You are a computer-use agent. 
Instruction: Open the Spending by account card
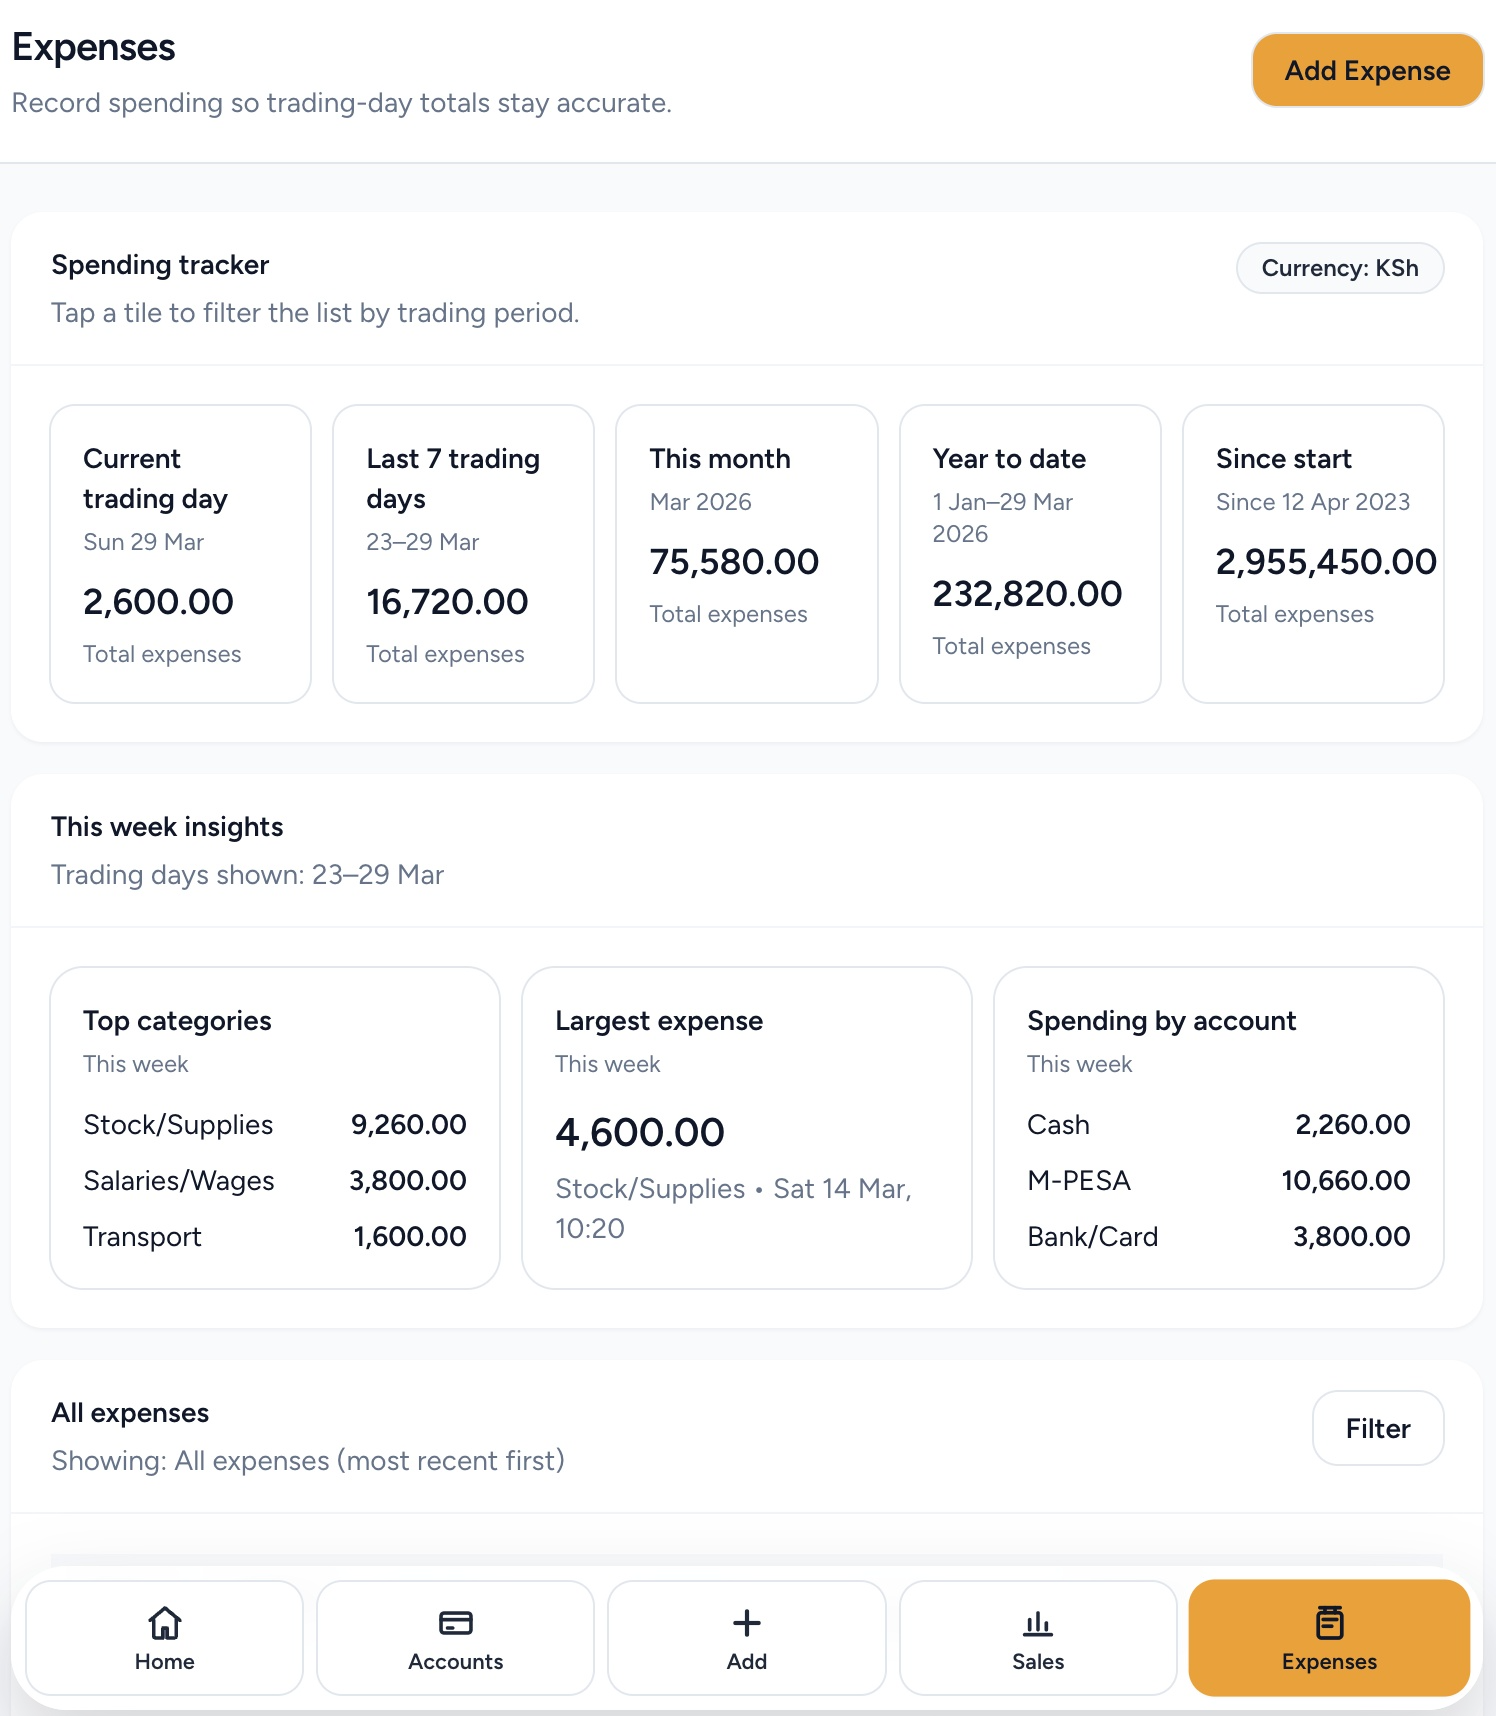click(1218, 1125)
